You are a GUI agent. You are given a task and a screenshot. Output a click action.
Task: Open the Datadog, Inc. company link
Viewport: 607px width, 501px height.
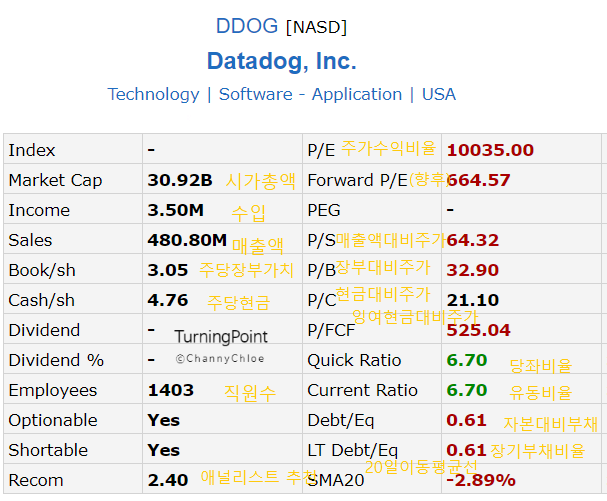coord(281,61)
